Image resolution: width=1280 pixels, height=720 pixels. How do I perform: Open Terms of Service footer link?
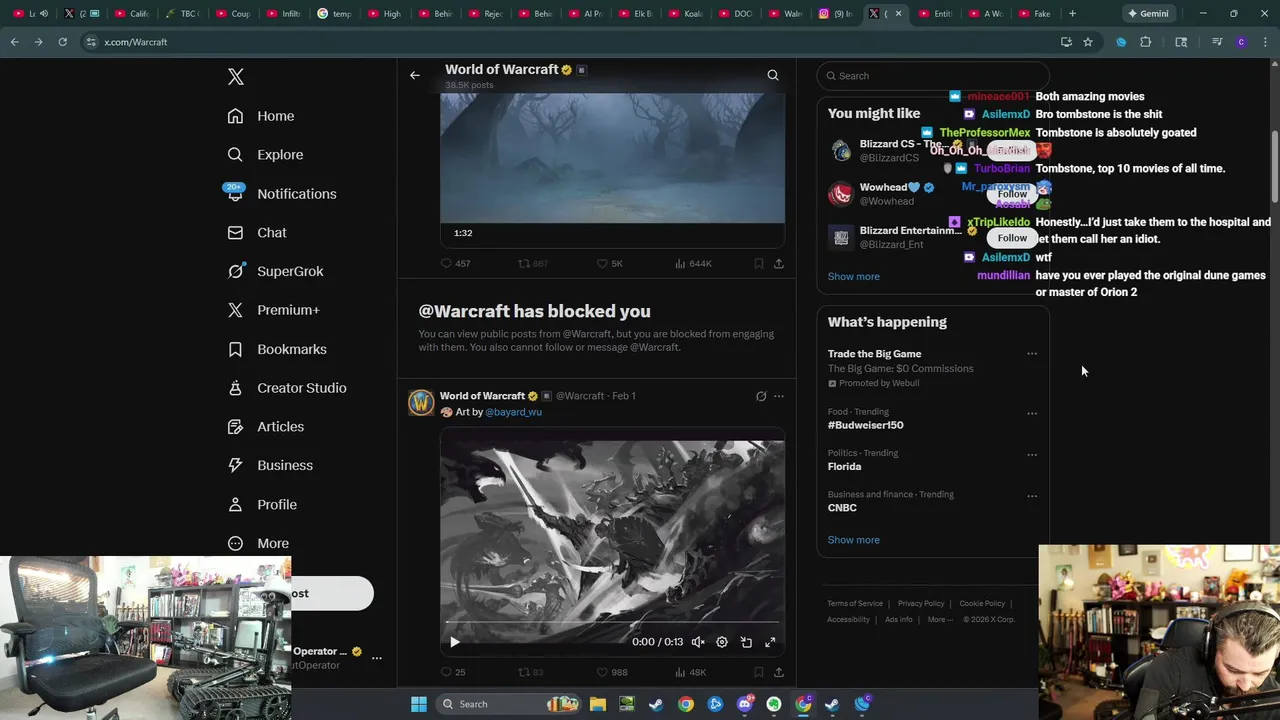click(x=855, y=603)
